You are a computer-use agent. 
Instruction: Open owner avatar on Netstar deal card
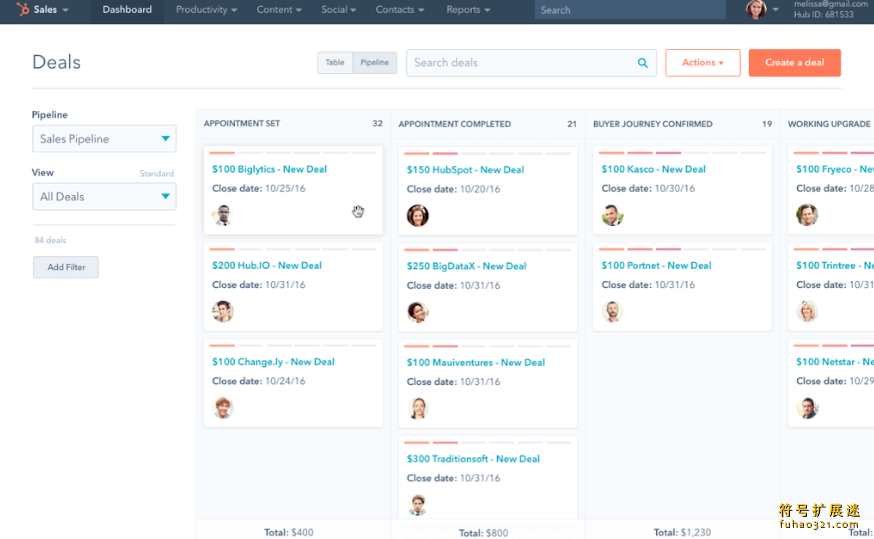coord(807,407)
